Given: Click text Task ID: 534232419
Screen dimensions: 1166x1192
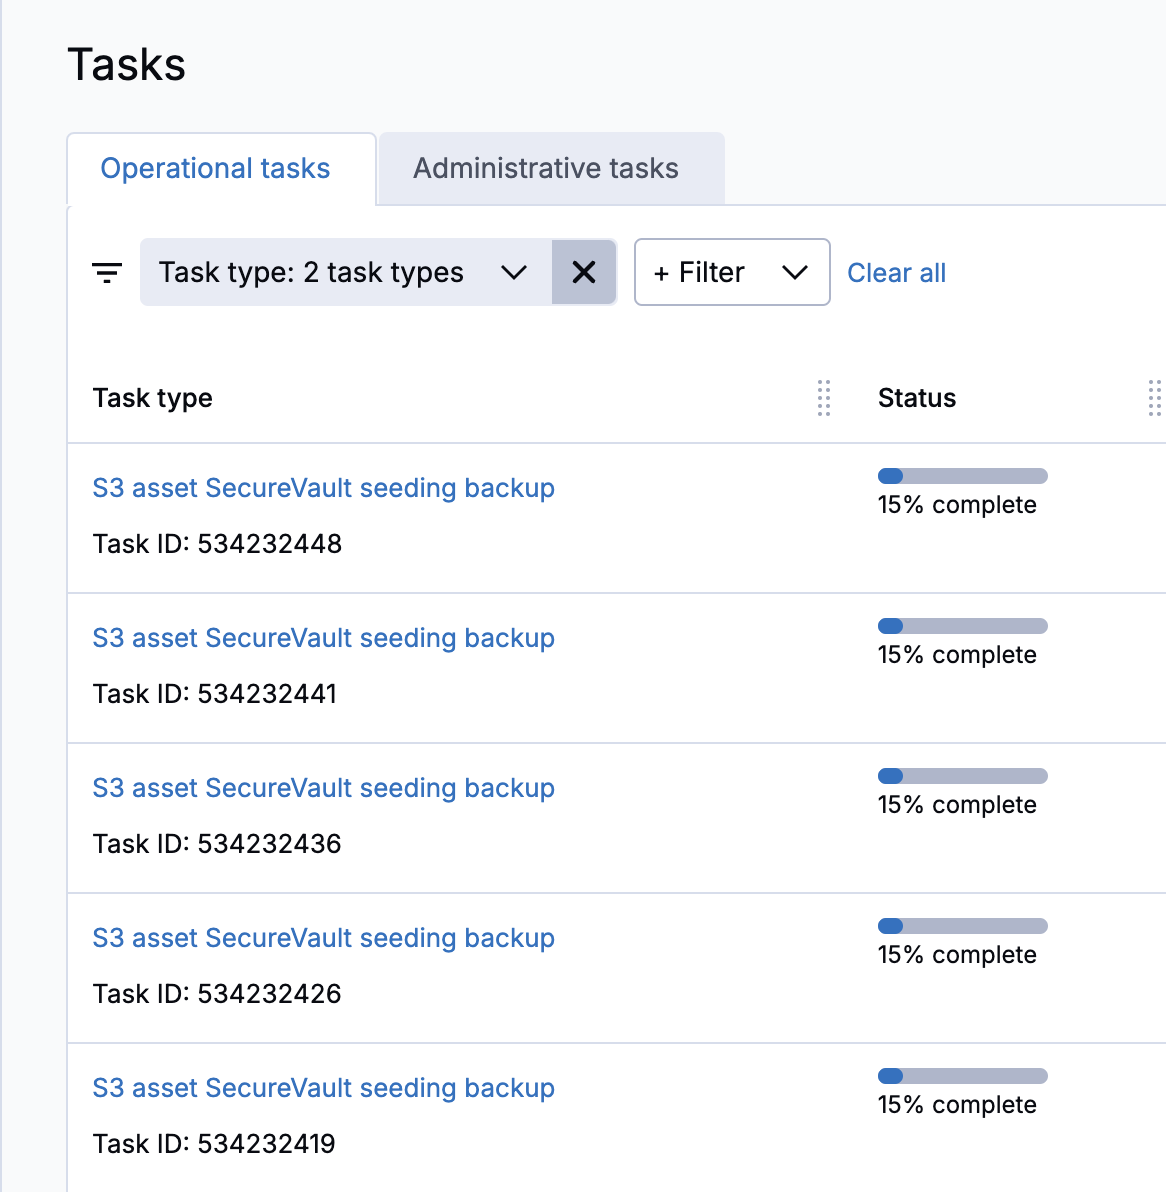Looking at the screenshot, I should point(214,1143).
